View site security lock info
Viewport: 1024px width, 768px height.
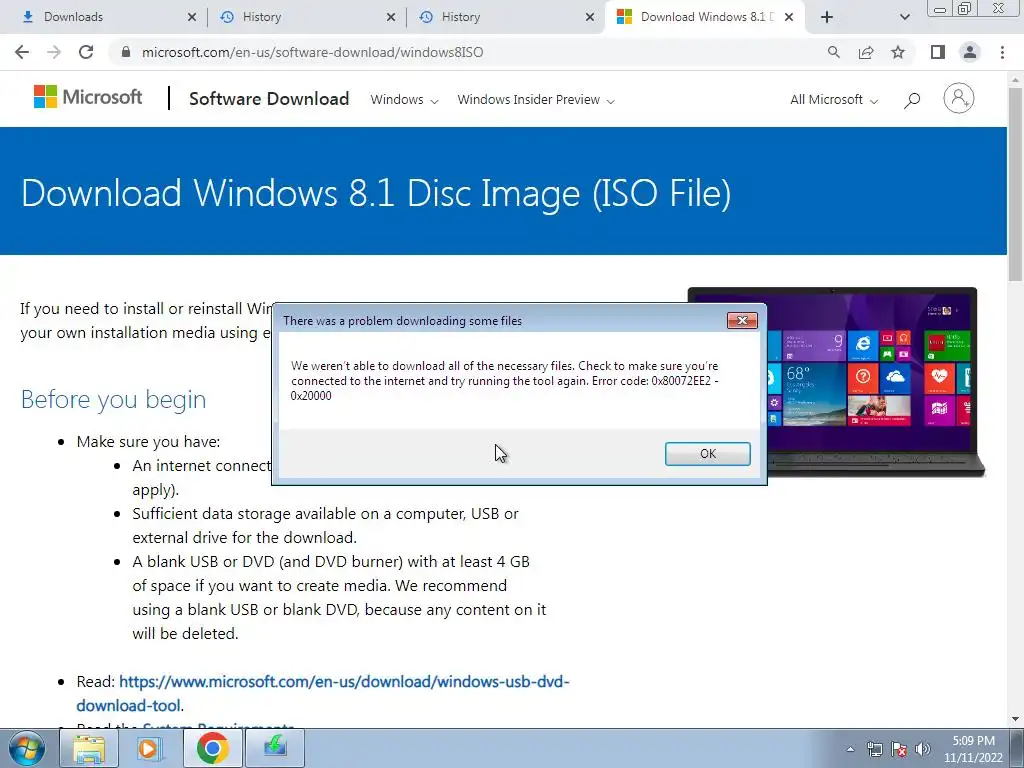(x=126, y=52)
